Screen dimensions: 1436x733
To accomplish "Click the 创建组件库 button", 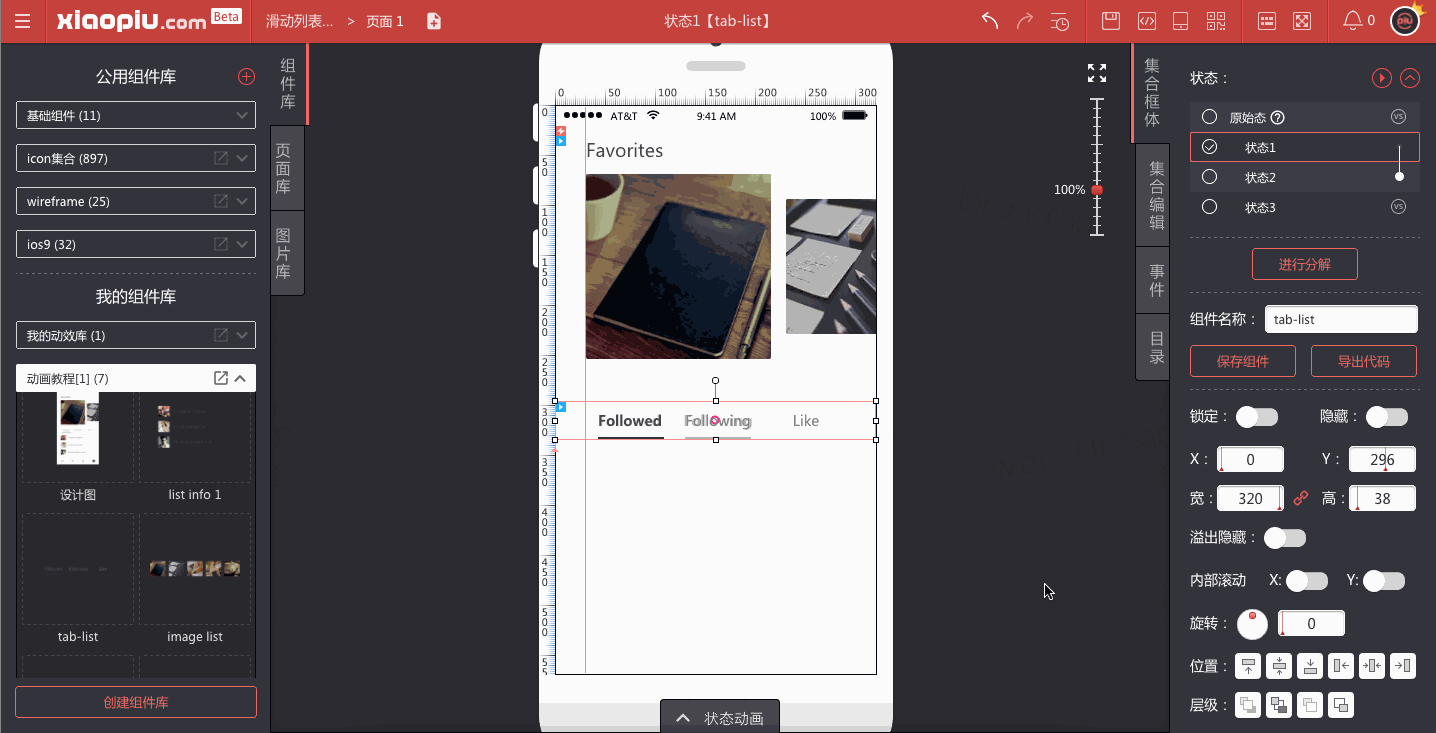I will (x=136, y=702).
